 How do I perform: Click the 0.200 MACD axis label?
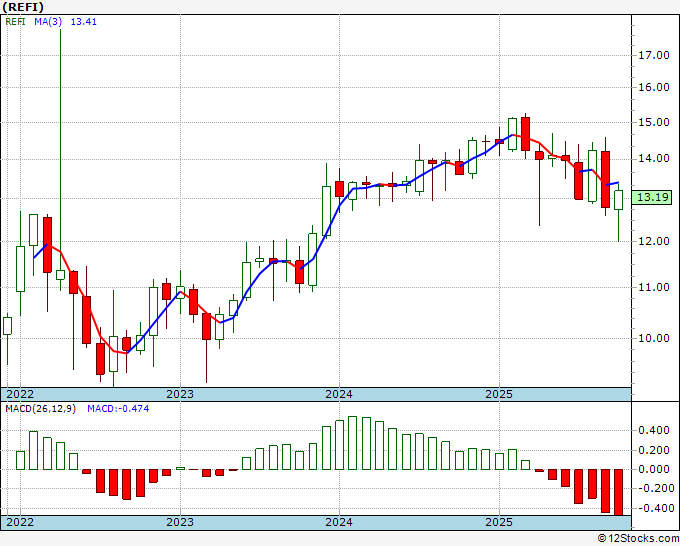pos(654,450)
